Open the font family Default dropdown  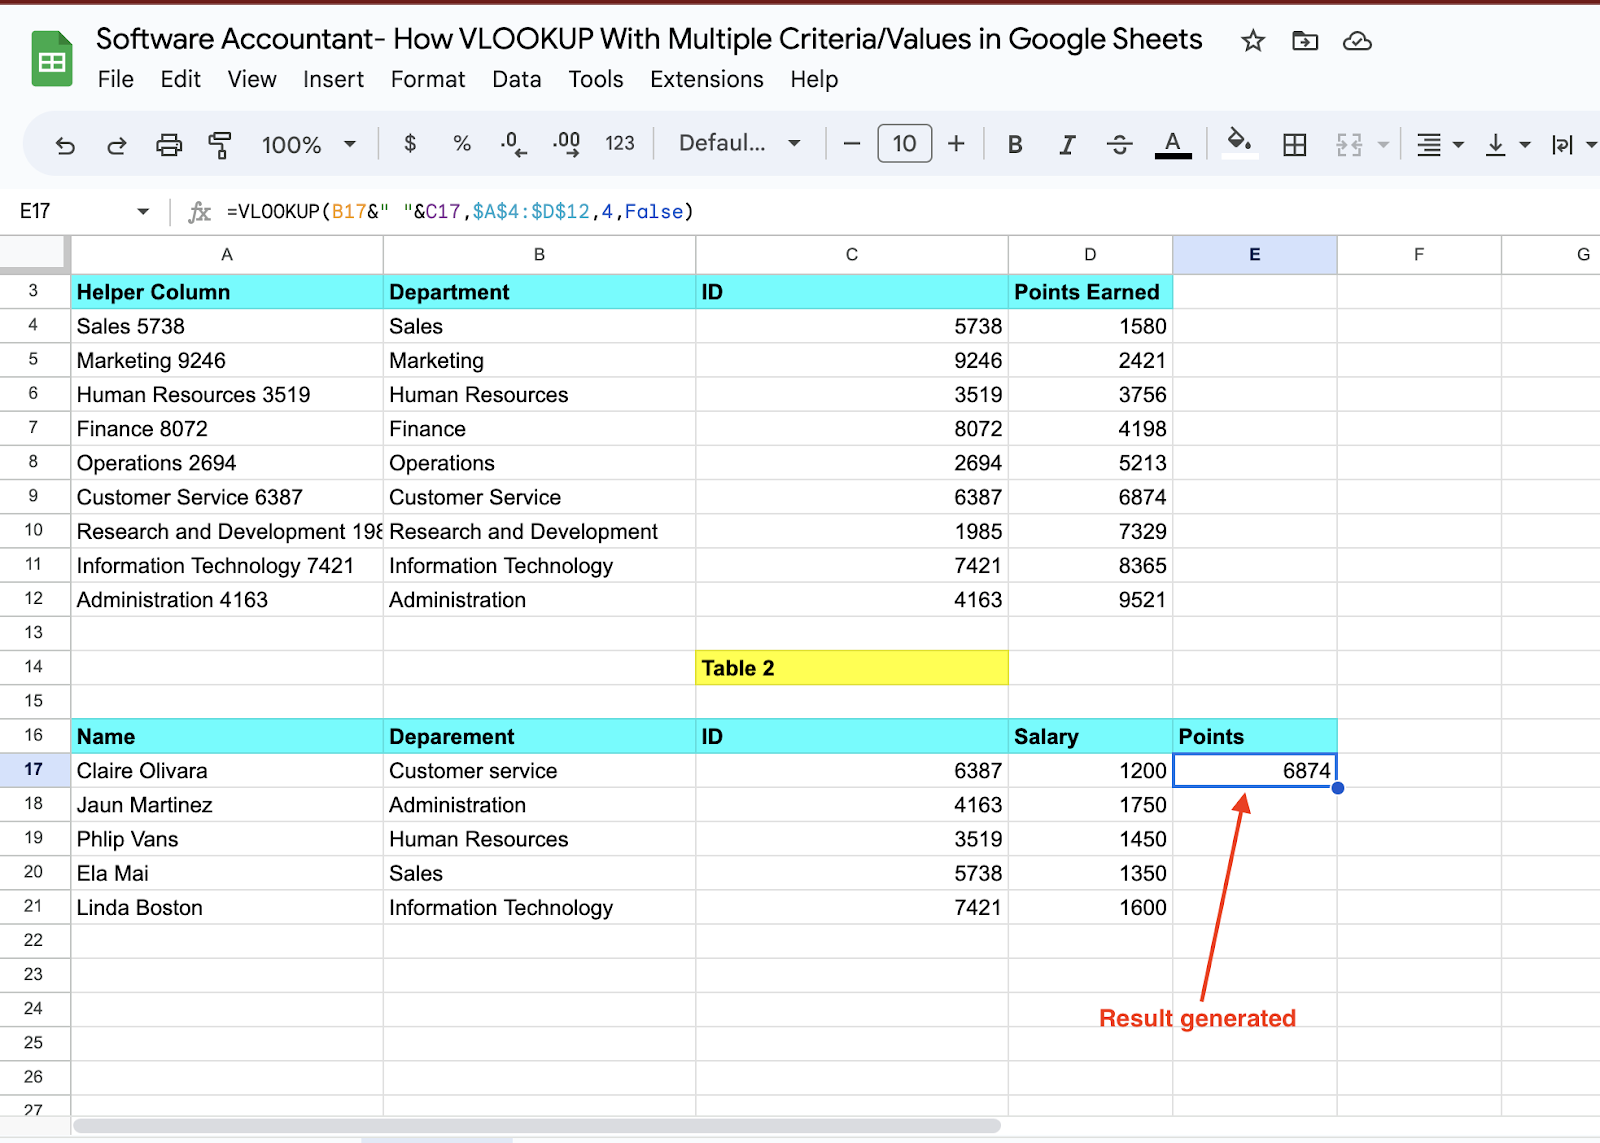coord(740,143)
